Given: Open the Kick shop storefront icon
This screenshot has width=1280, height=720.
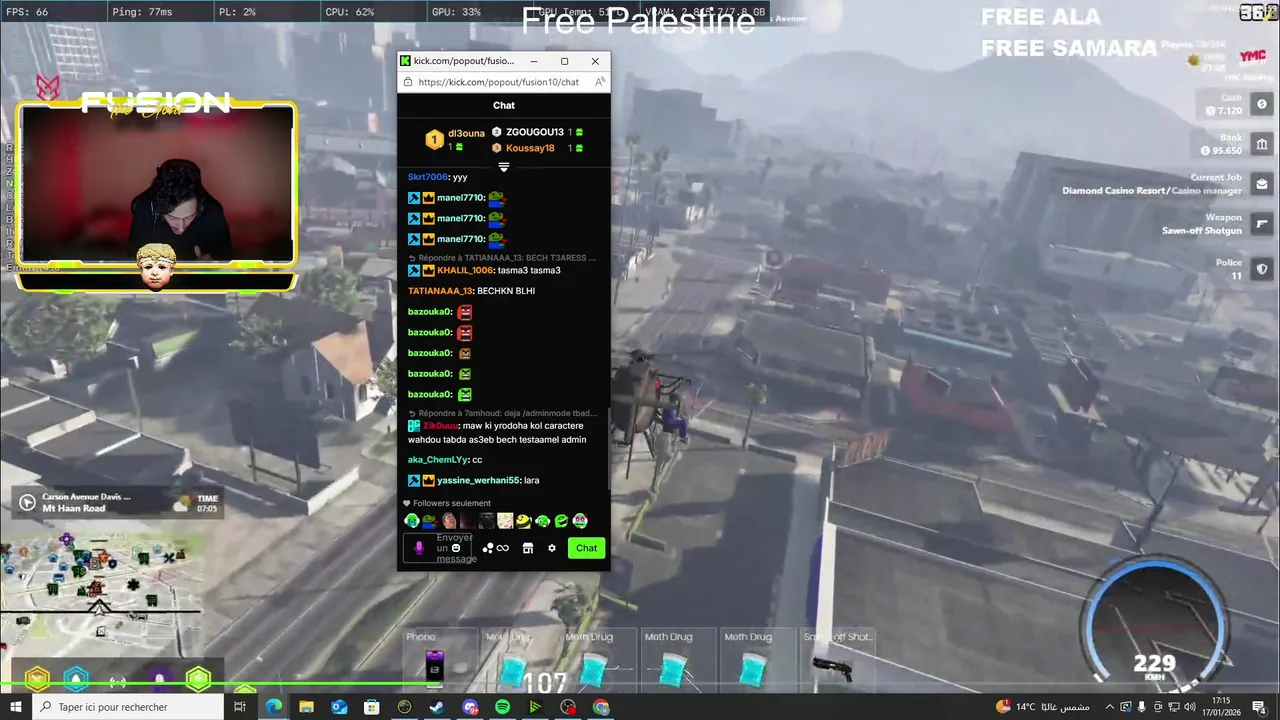Looking at the screenshot, I should [528, 548].
